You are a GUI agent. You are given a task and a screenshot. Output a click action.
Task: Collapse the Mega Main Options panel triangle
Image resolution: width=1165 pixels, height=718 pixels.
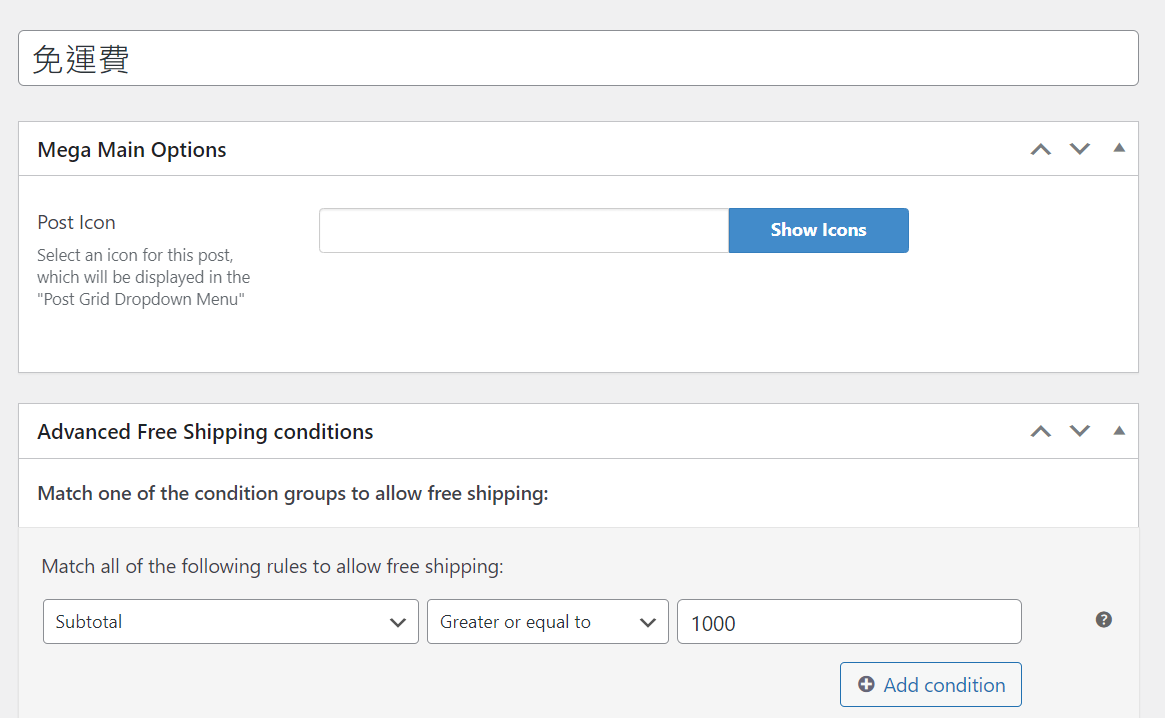1119,148
